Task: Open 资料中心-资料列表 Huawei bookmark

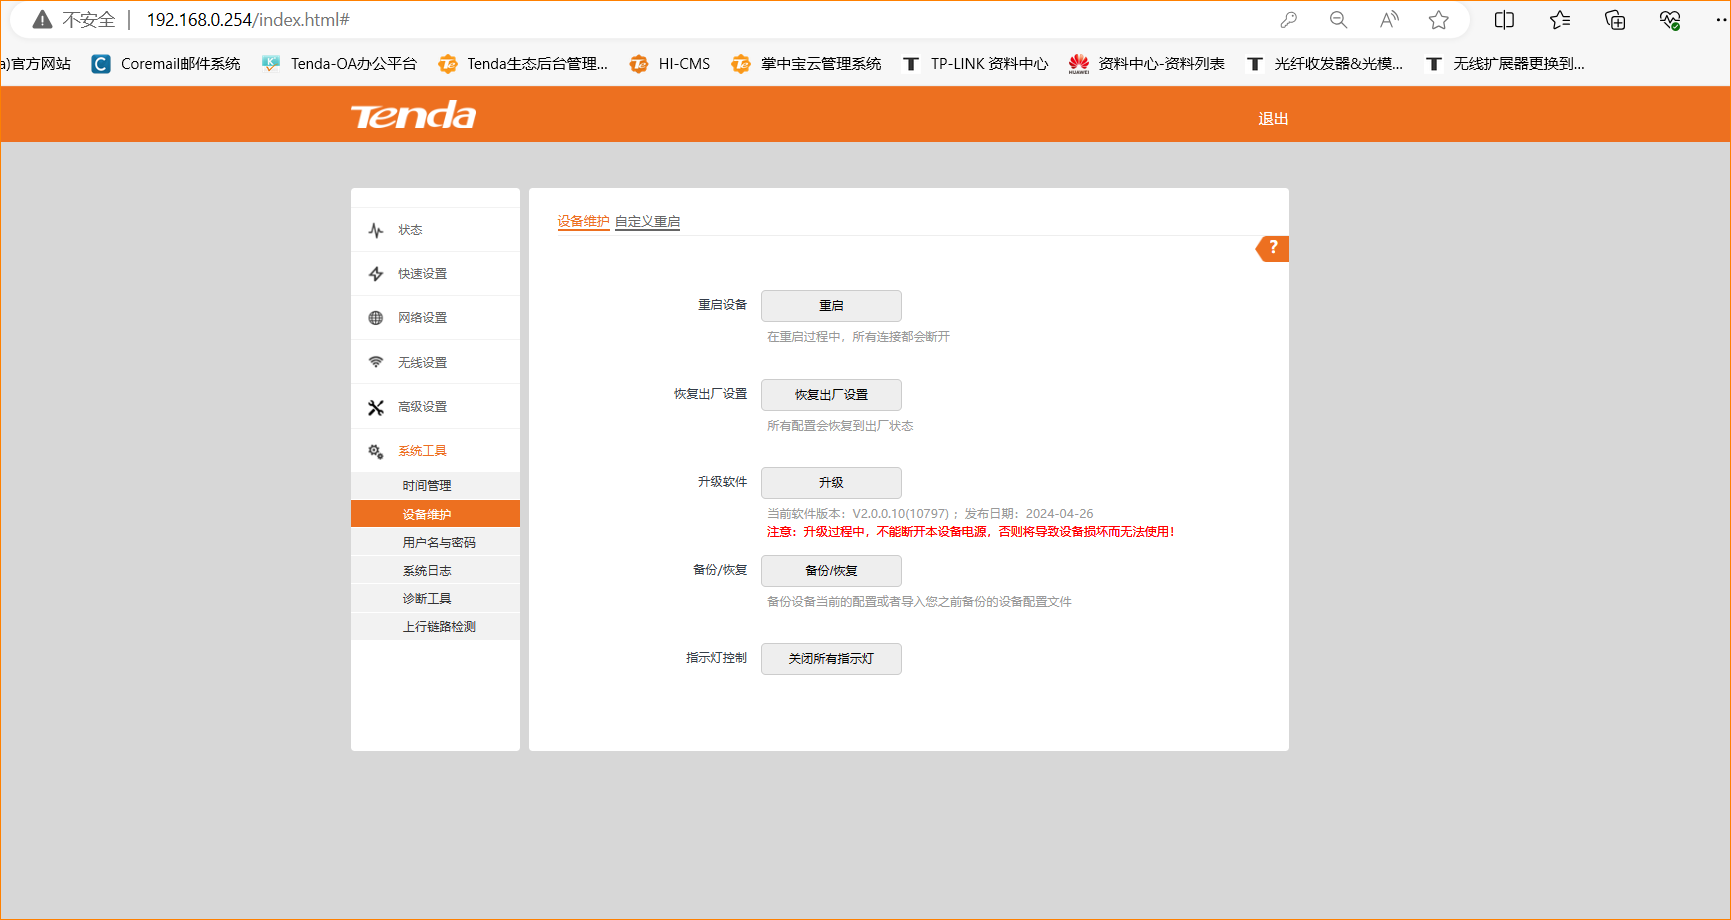Action: (1147, 64)
